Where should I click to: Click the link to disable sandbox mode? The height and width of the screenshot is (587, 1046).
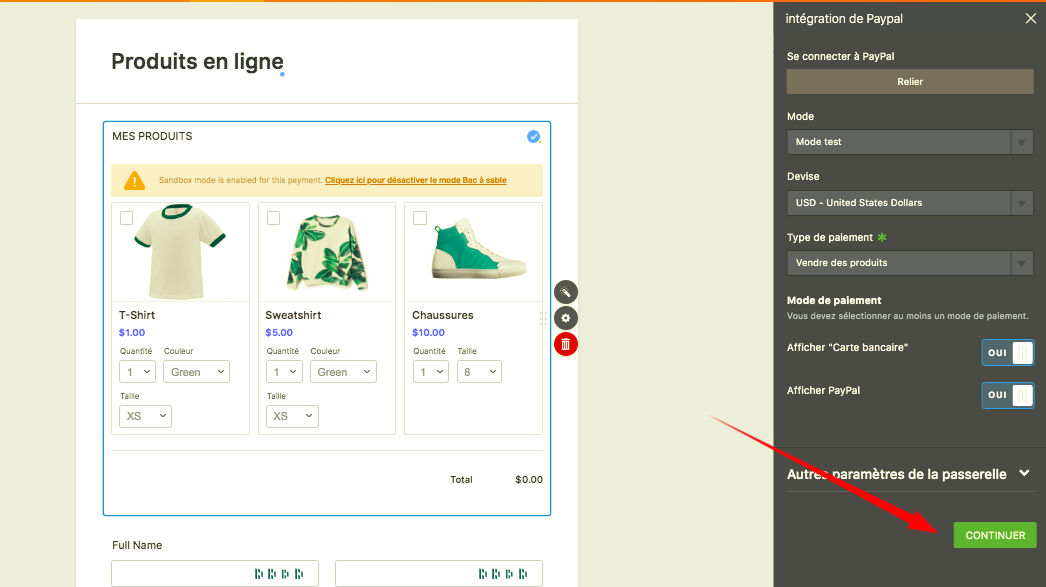(x=416, y=180)
